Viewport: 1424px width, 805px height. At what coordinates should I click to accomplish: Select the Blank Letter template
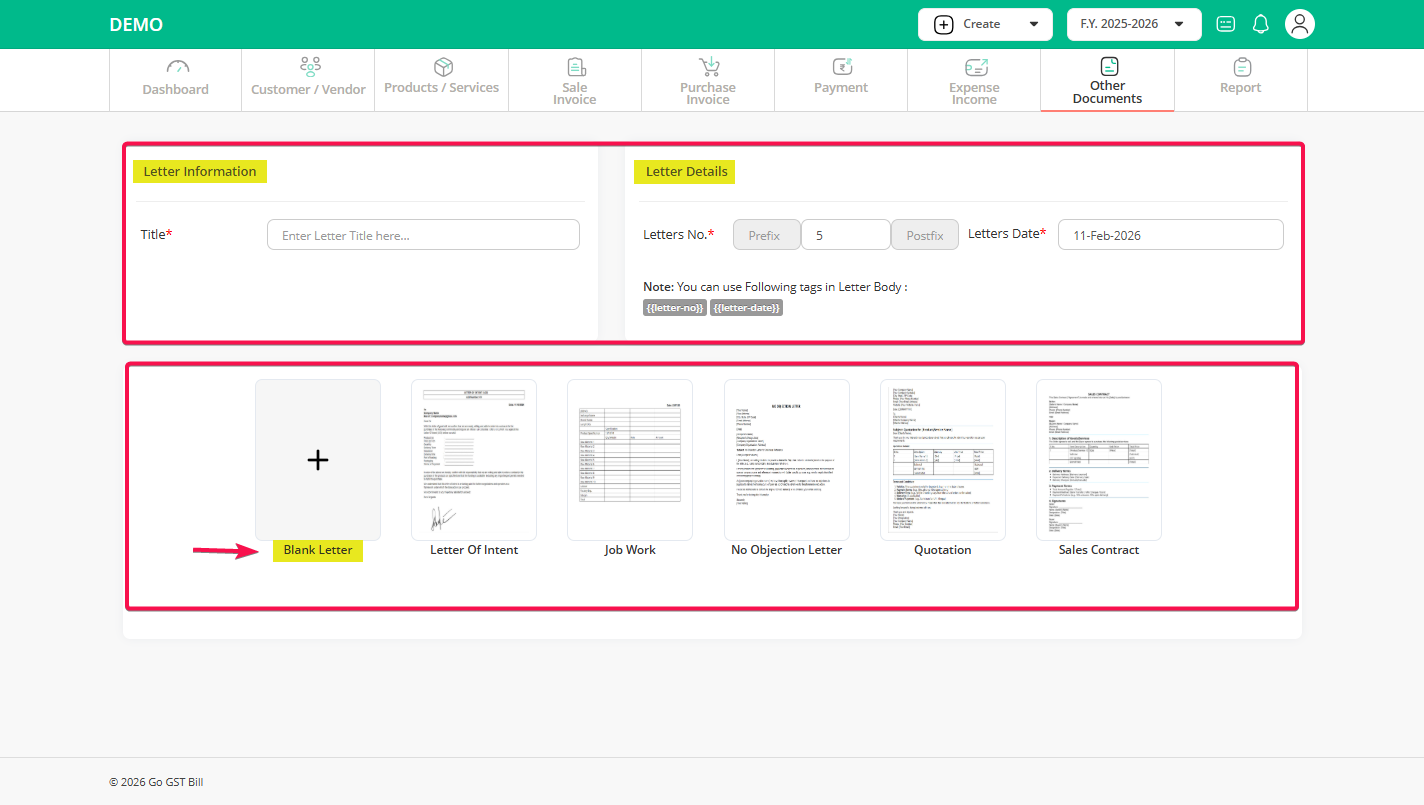317,460
